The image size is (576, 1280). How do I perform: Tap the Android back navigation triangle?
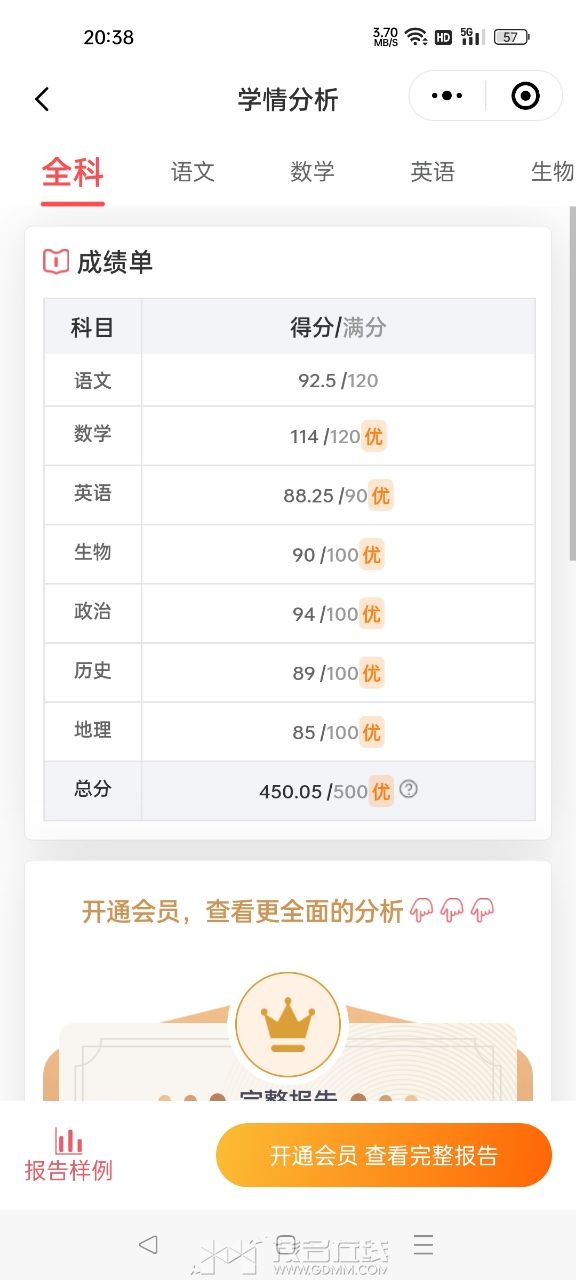(149, 1244)
